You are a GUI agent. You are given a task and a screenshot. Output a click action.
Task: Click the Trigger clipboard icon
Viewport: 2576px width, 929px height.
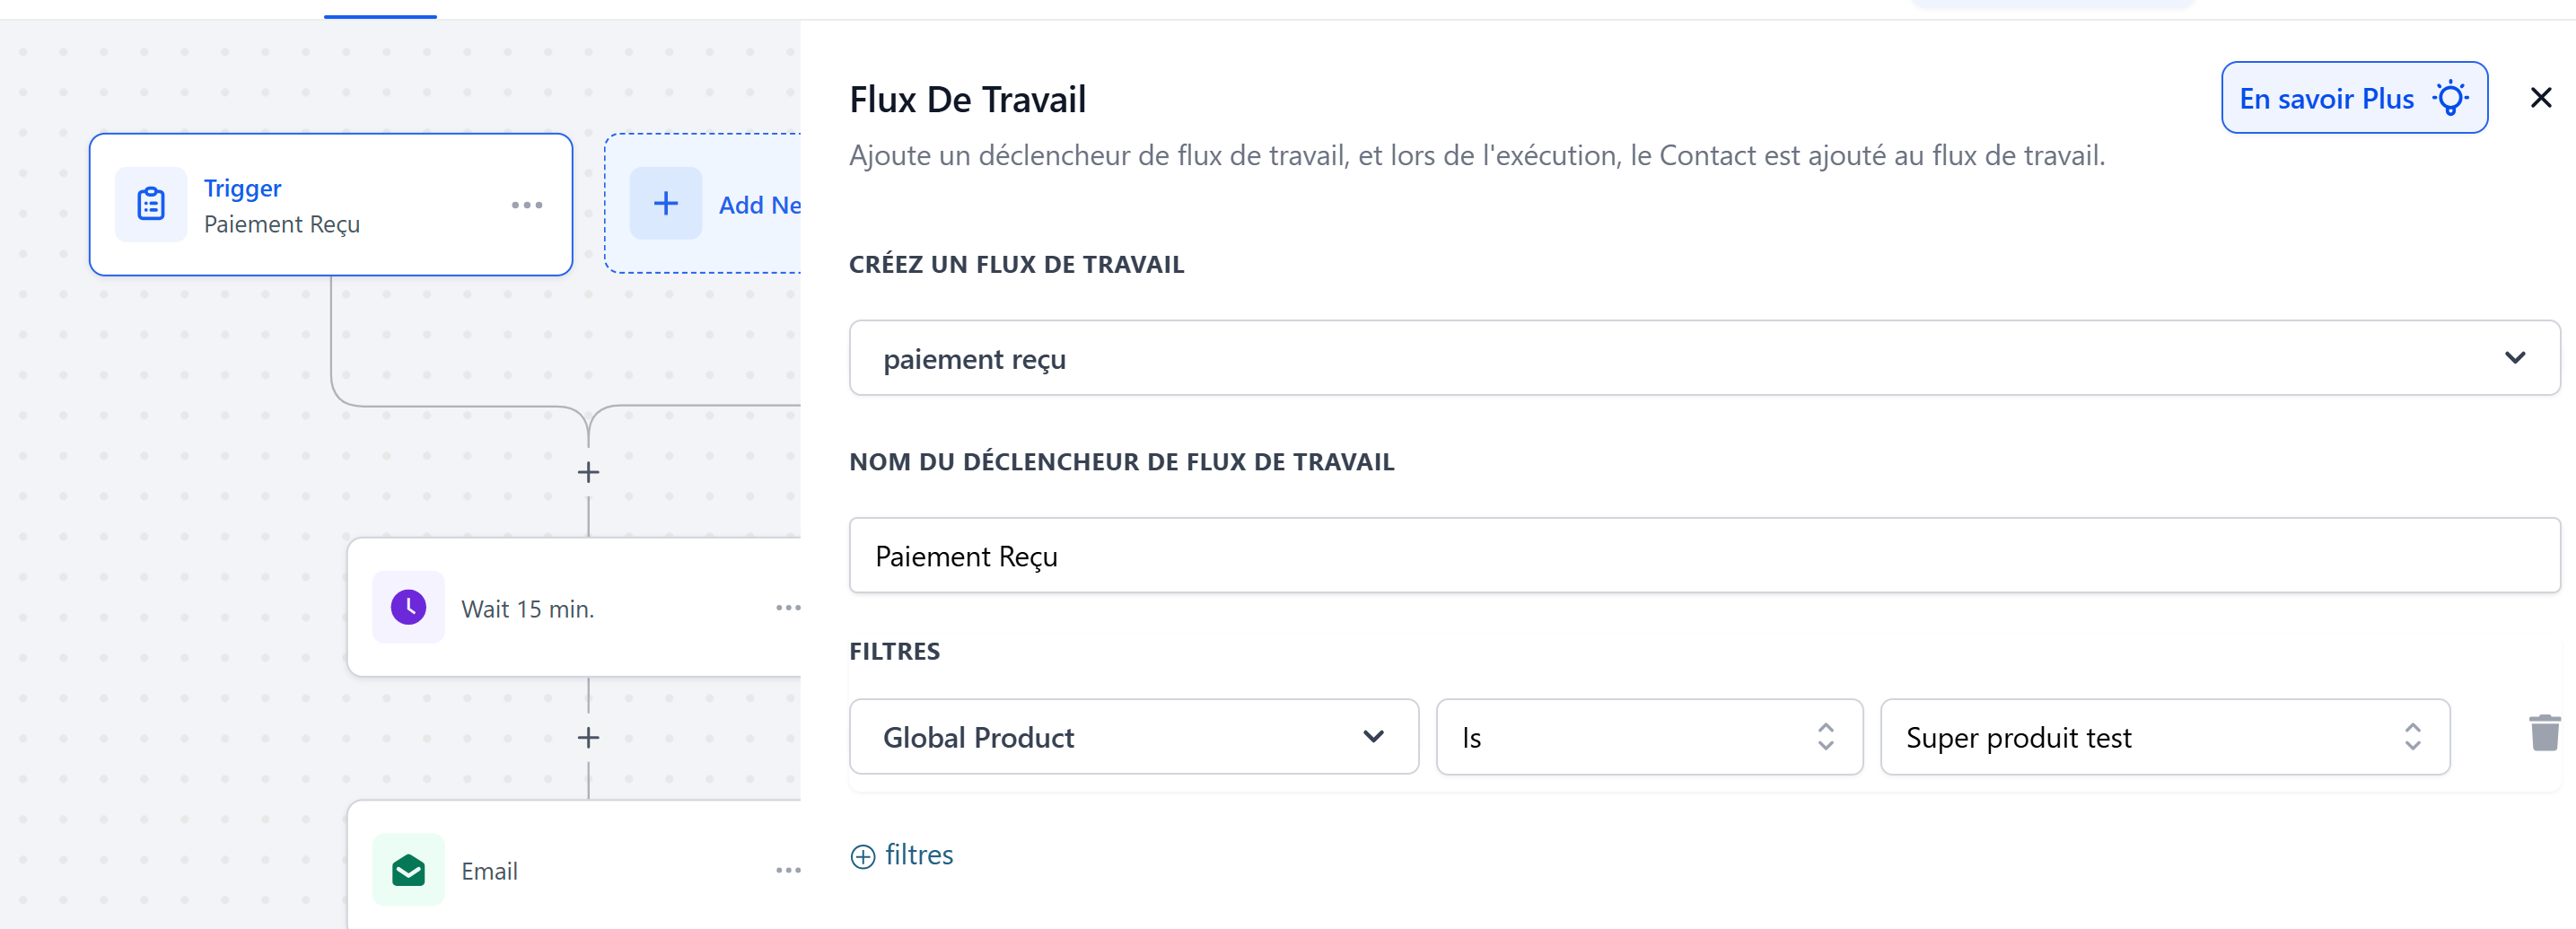tap(151, 204)
